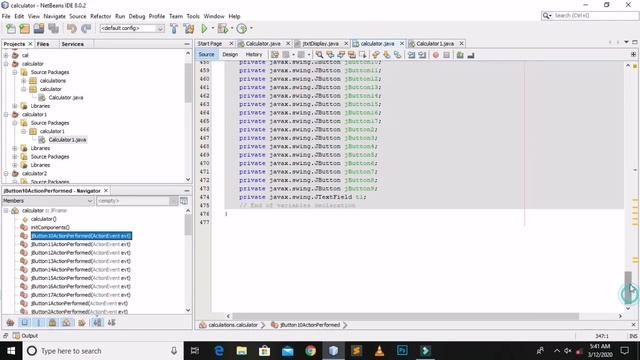Click the Stop Macro Recording square icon
Image resolution: width=640 pixels, height=360 pixels.
[447, 55]
